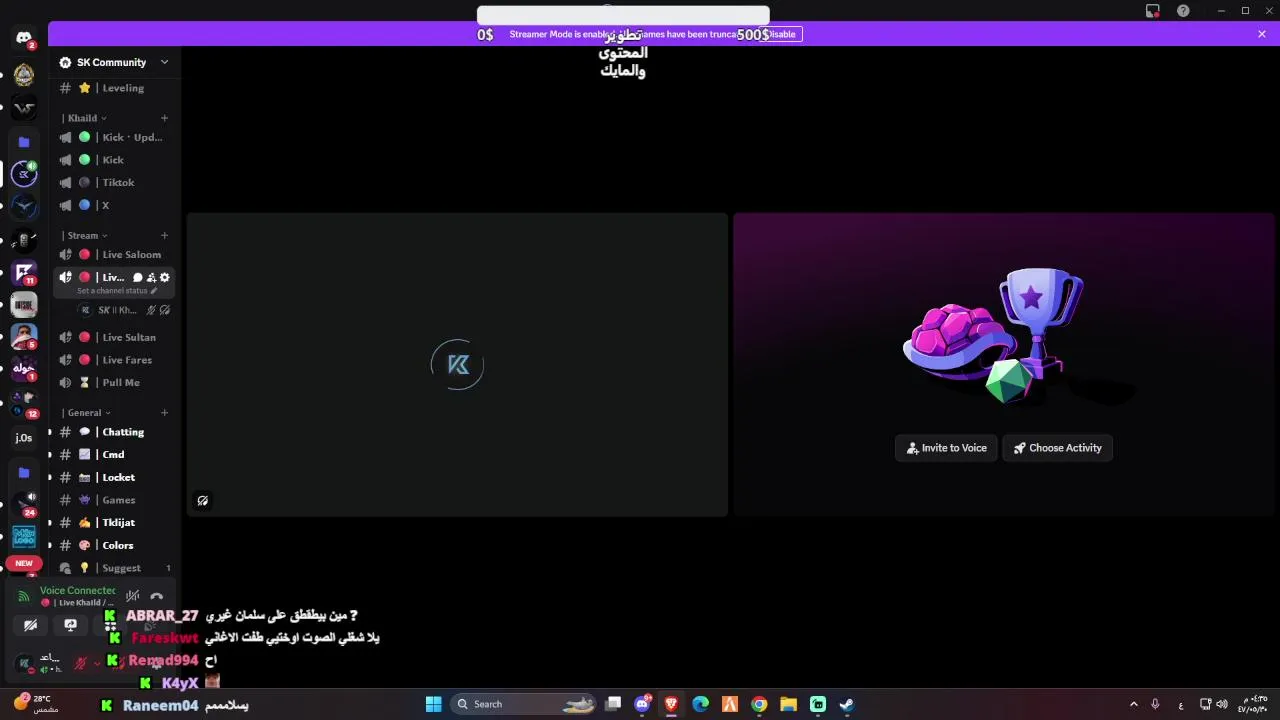Open the Windows Start menu
The height and width of the screenshot is (720, 1280).
click(433, 704)
